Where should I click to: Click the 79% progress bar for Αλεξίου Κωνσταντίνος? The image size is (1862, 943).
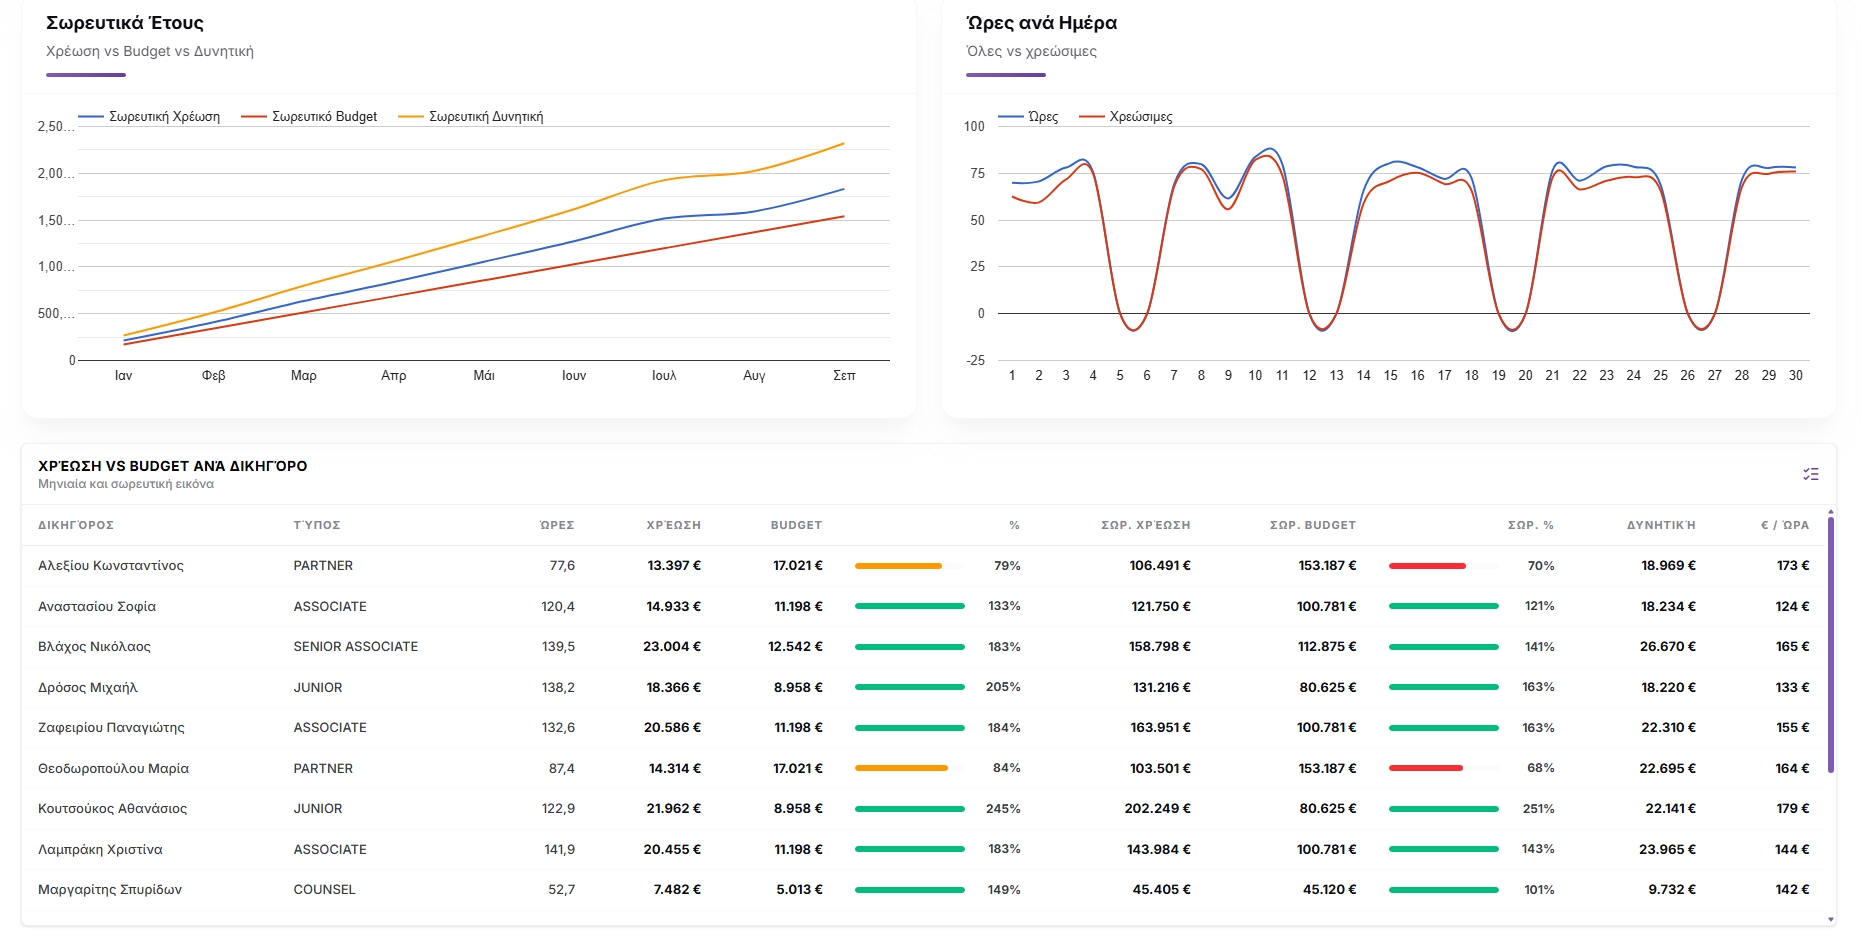909,566
